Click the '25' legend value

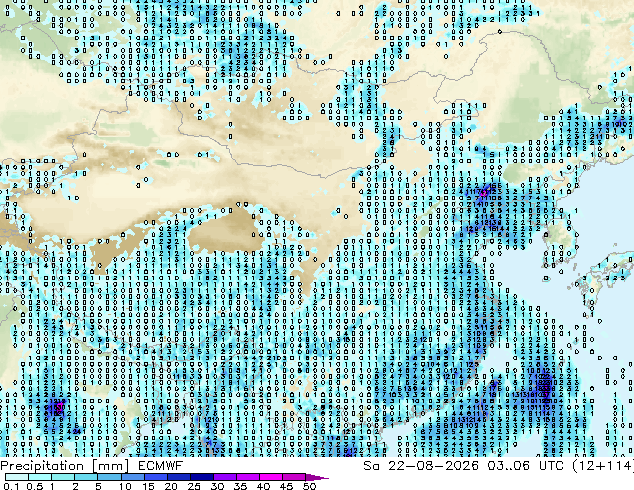point(194,486)
